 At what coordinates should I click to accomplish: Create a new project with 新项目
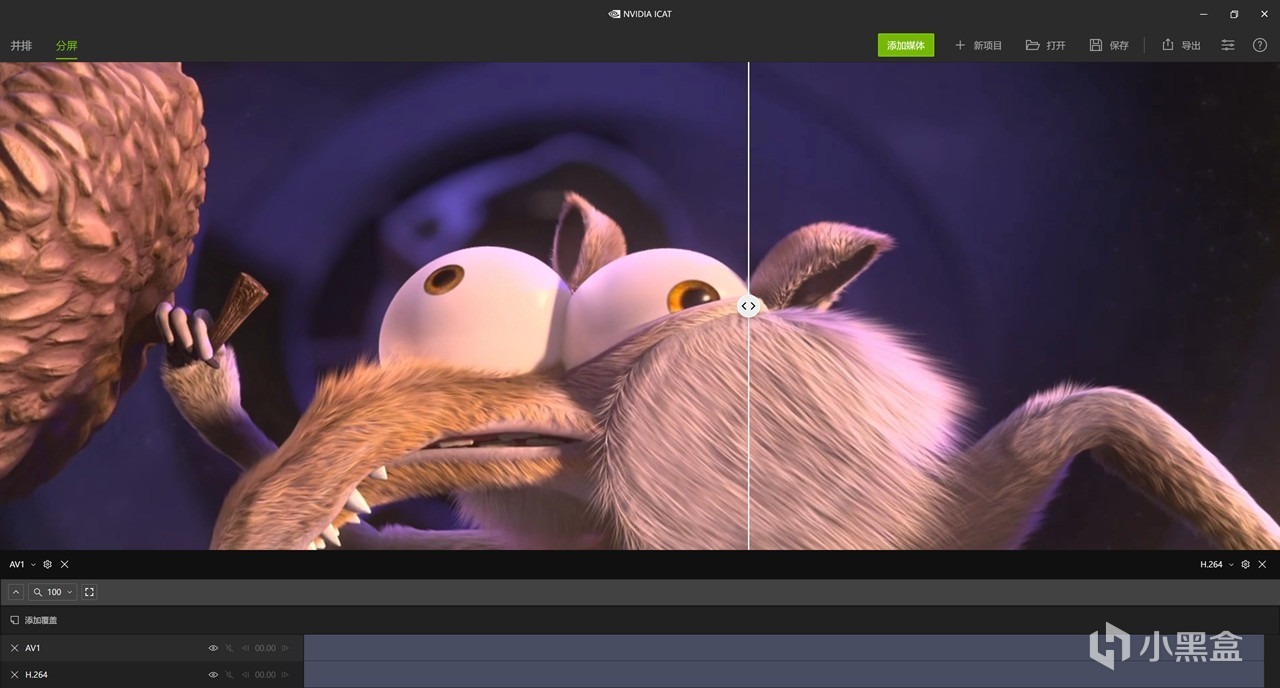point(978,45)
